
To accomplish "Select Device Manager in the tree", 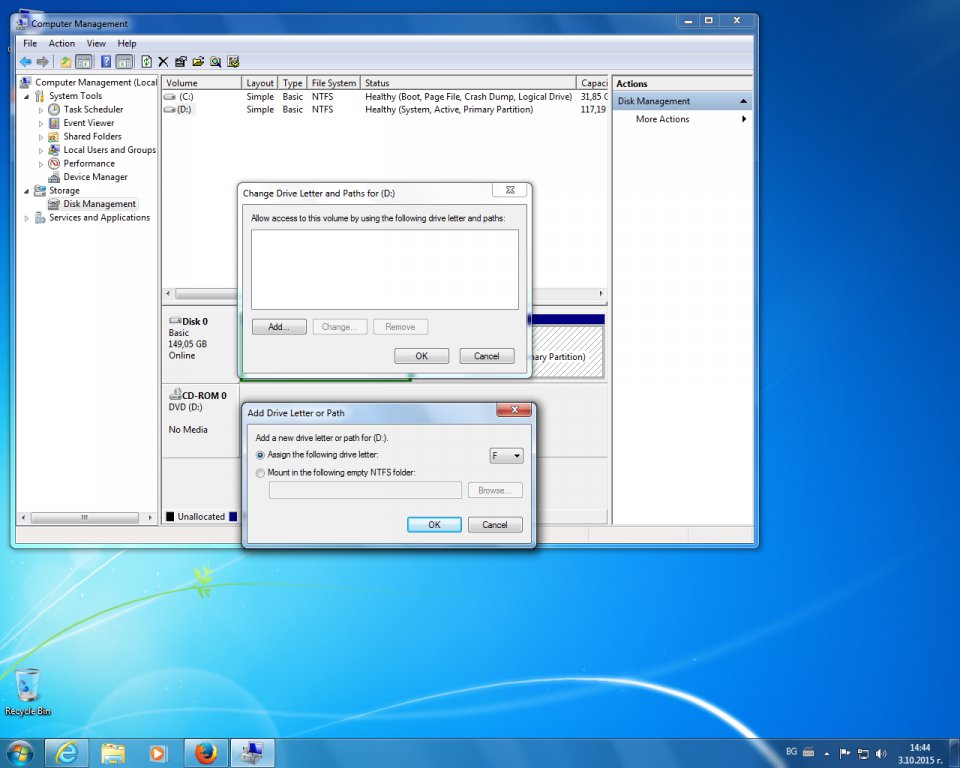I will pos(95,177).
